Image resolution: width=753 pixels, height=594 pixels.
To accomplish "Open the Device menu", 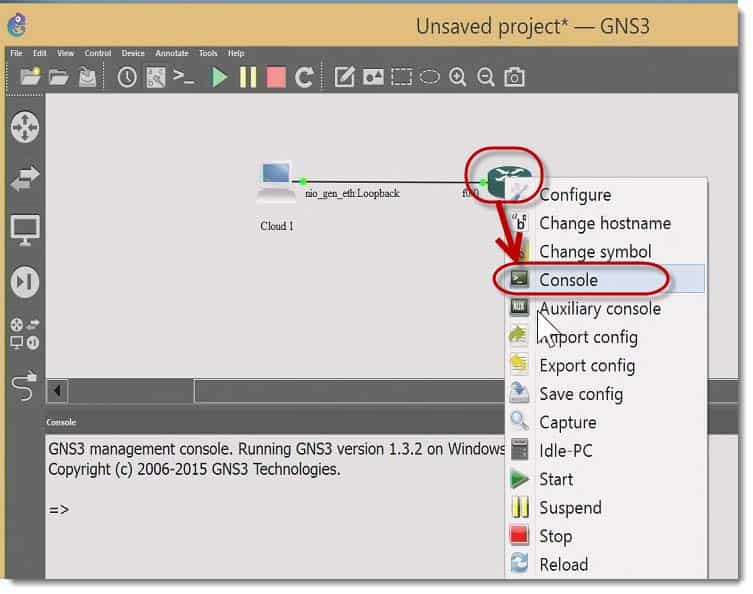I will pyautogui.click(x=133, y=53).
